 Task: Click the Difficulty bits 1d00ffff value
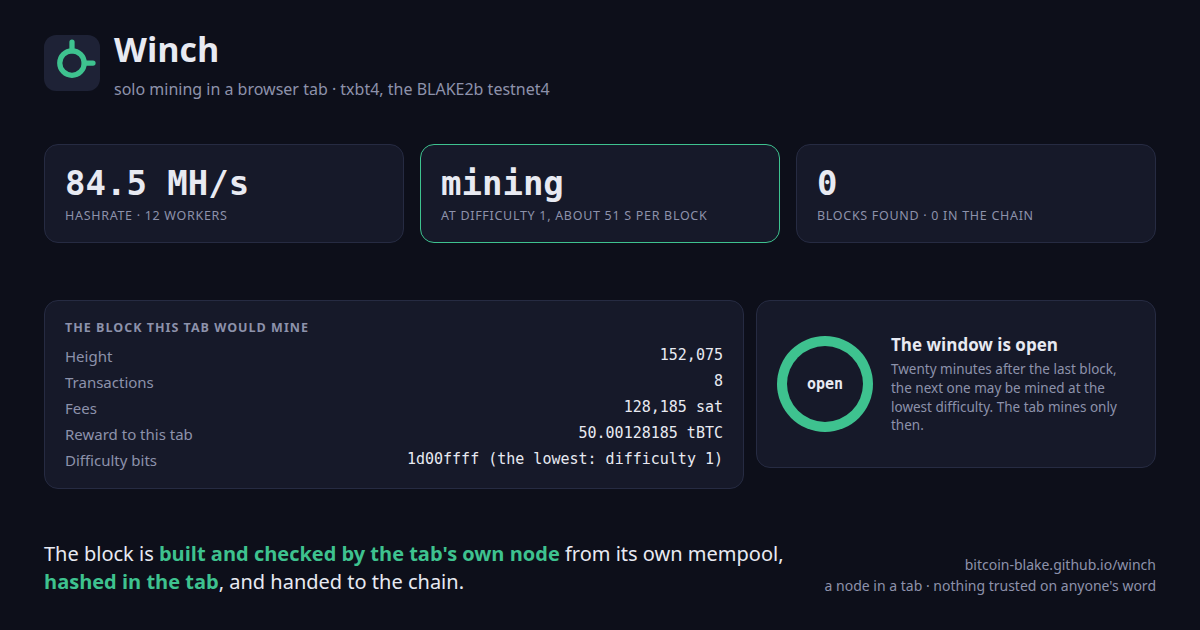point(565,459)
